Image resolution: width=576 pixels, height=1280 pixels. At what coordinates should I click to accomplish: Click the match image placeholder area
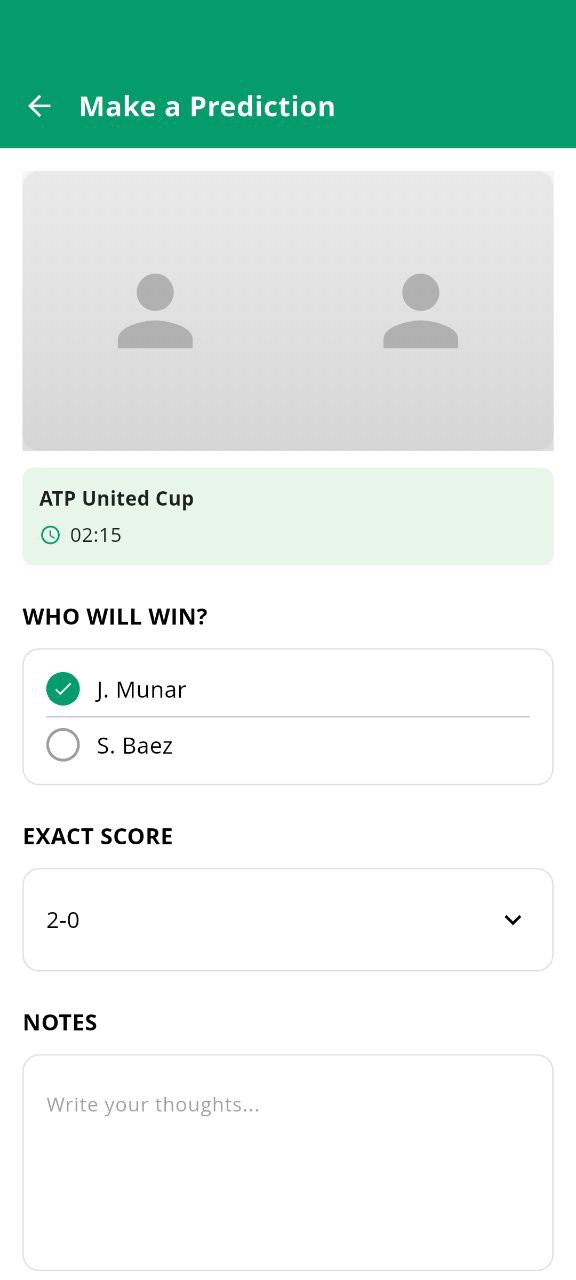pos(288,310)
